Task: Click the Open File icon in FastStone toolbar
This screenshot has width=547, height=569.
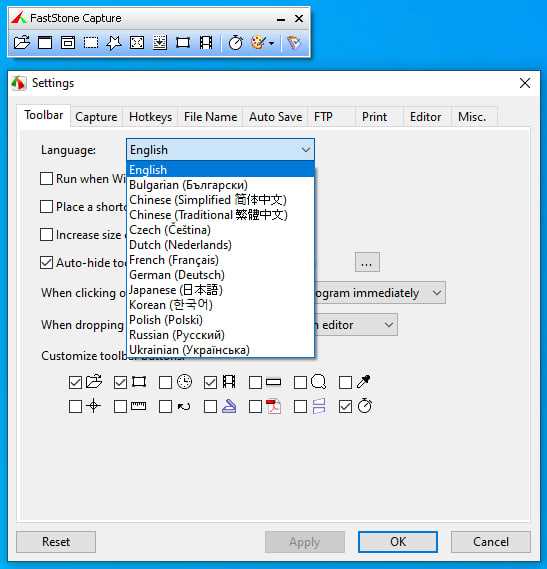Action: point(22,43)
